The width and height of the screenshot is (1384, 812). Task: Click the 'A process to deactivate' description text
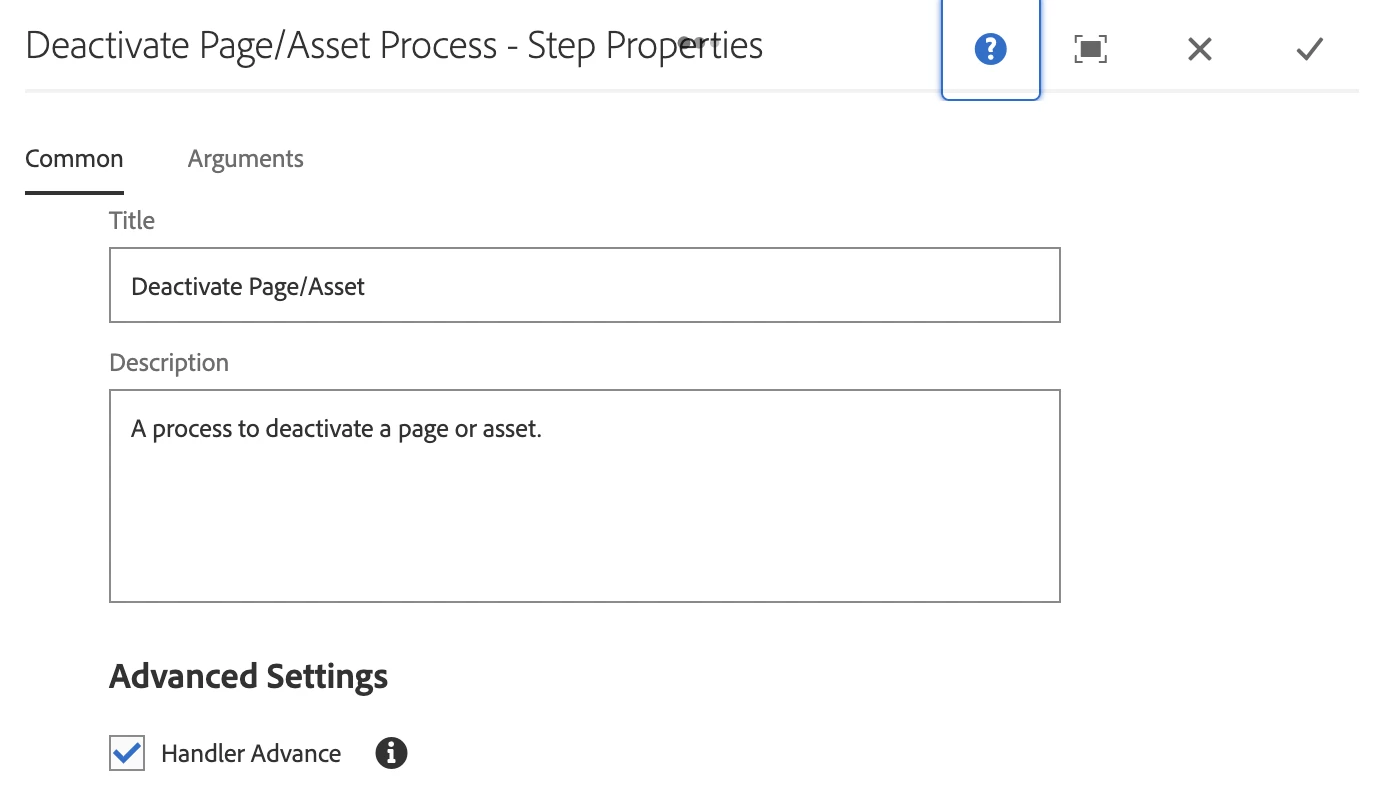[336, 429]
